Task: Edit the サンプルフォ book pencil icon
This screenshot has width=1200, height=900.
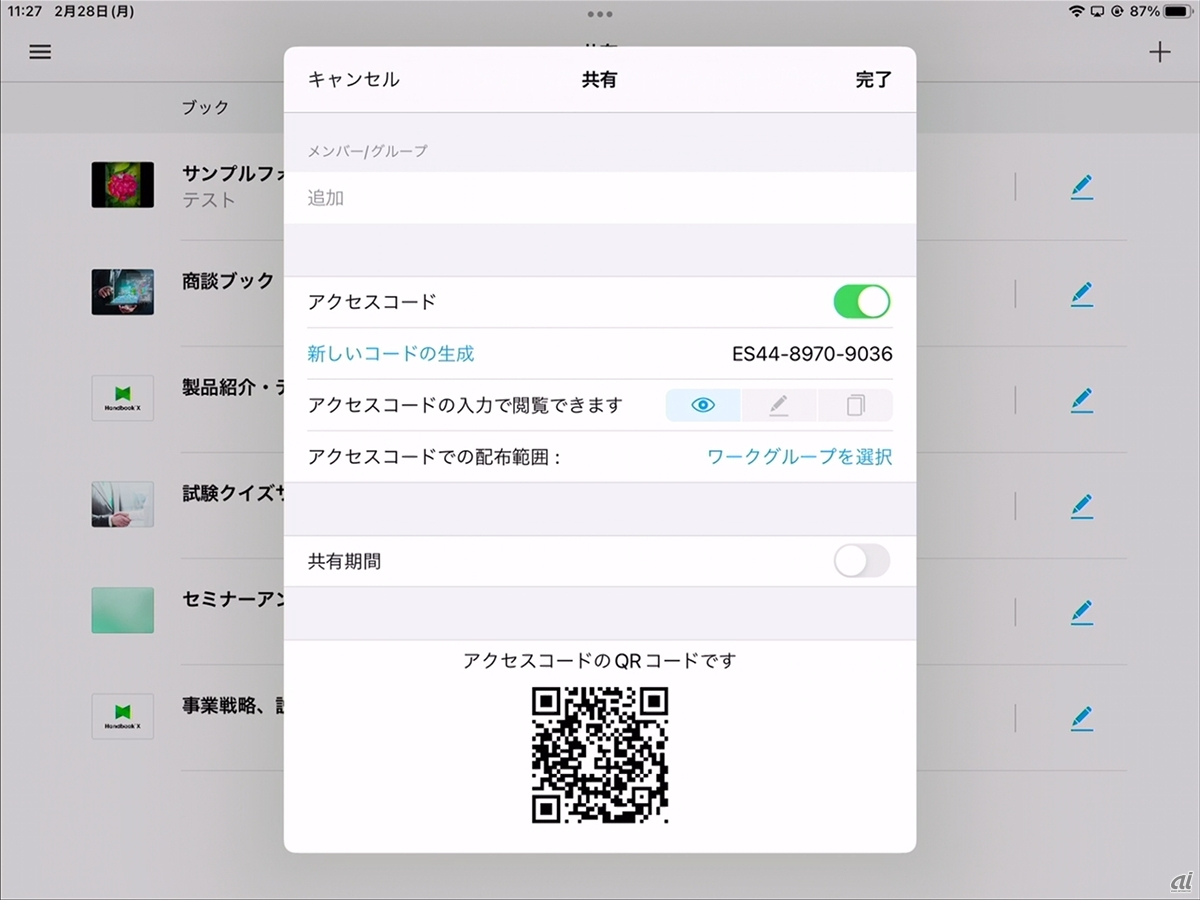Action: click(1081, 187)
